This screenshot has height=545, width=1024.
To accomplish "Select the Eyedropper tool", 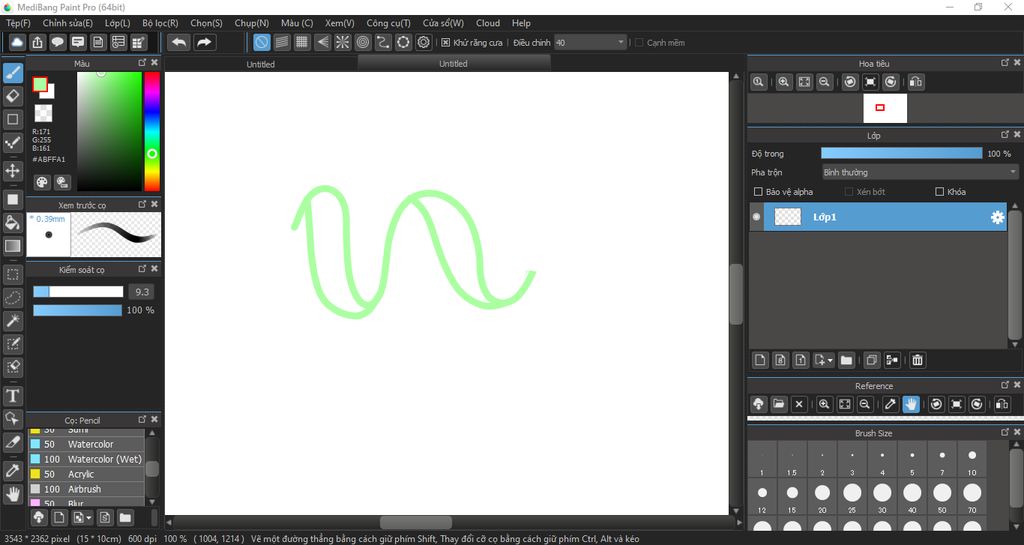I will 12,471.
